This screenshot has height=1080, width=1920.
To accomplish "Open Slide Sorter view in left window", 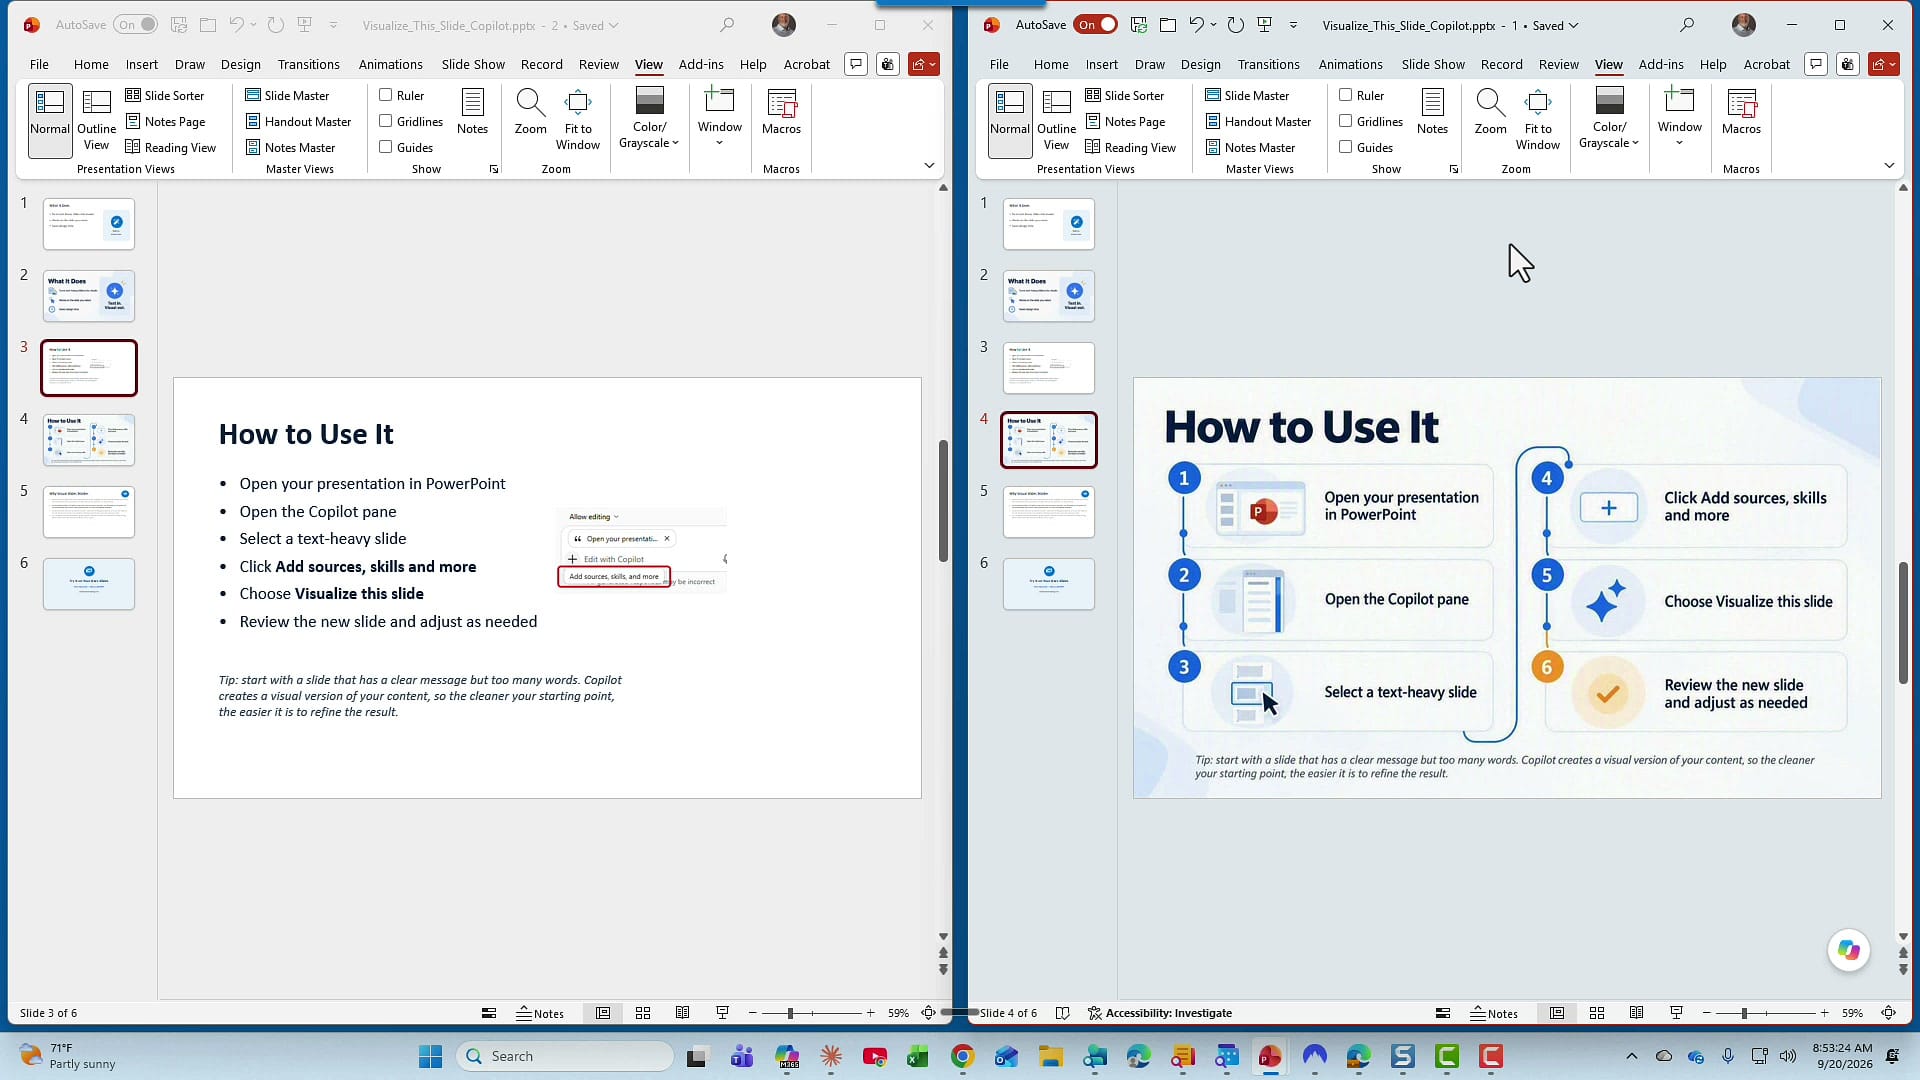I will [164, 95].
